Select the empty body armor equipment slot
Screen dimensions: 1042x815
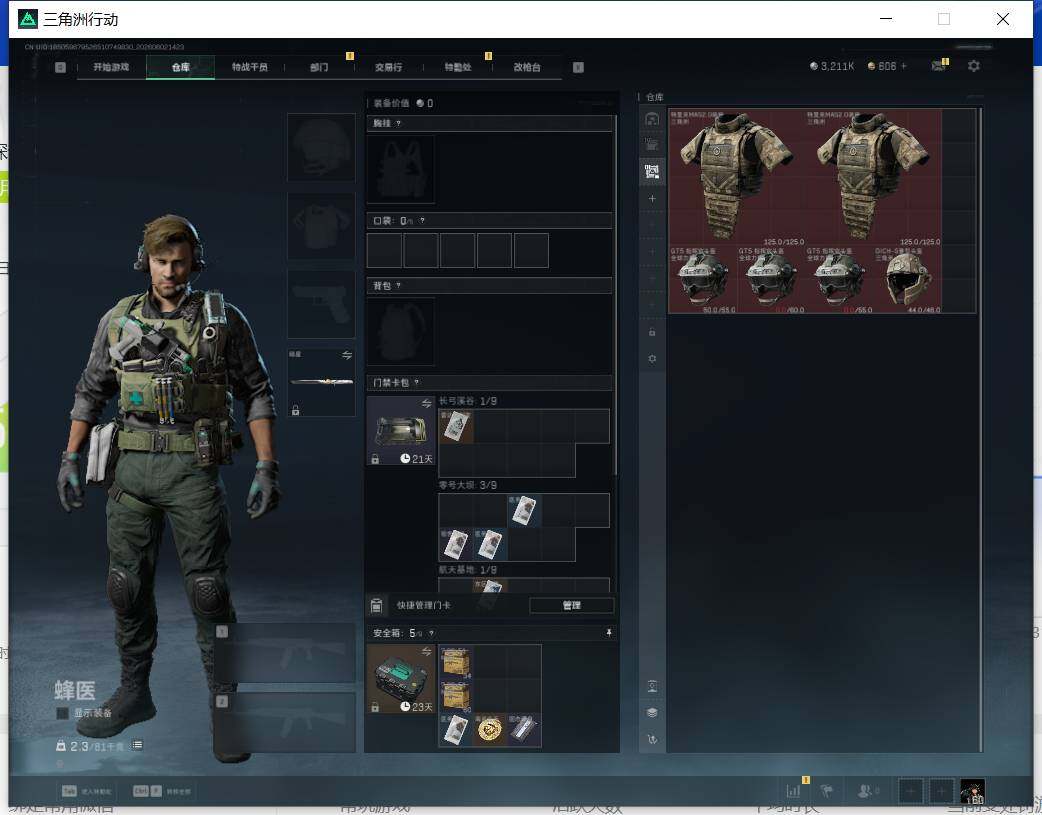[x=321, y=226]
